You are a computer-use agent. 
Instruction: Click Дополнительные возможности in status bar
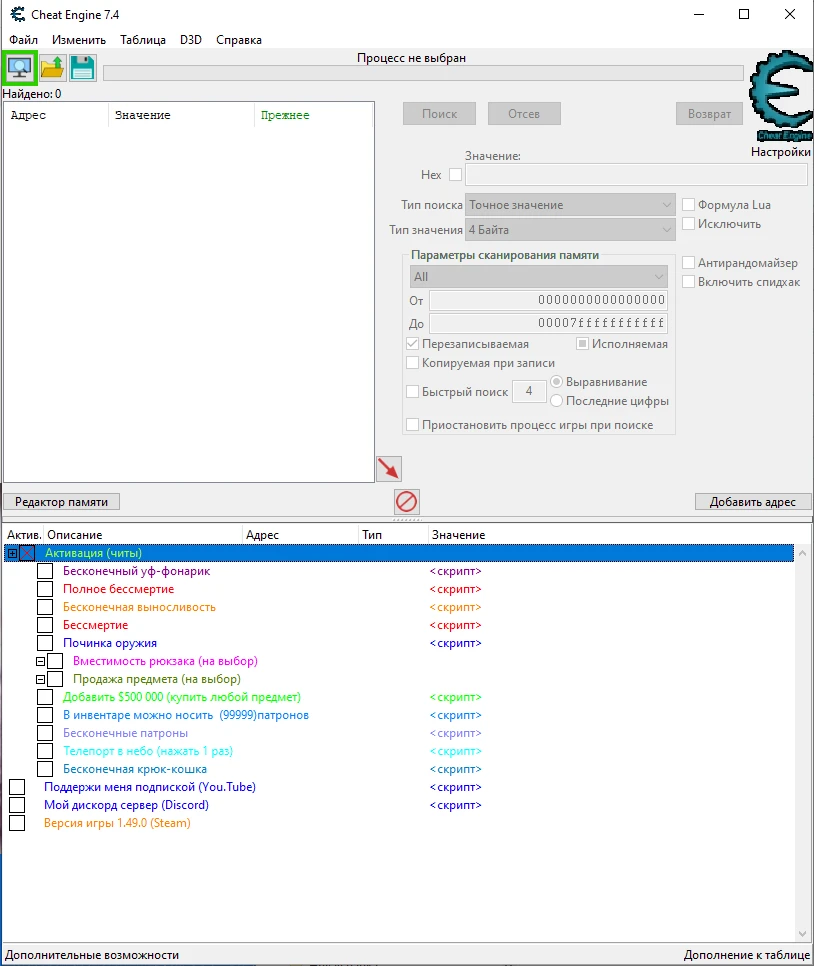(92, 955)
